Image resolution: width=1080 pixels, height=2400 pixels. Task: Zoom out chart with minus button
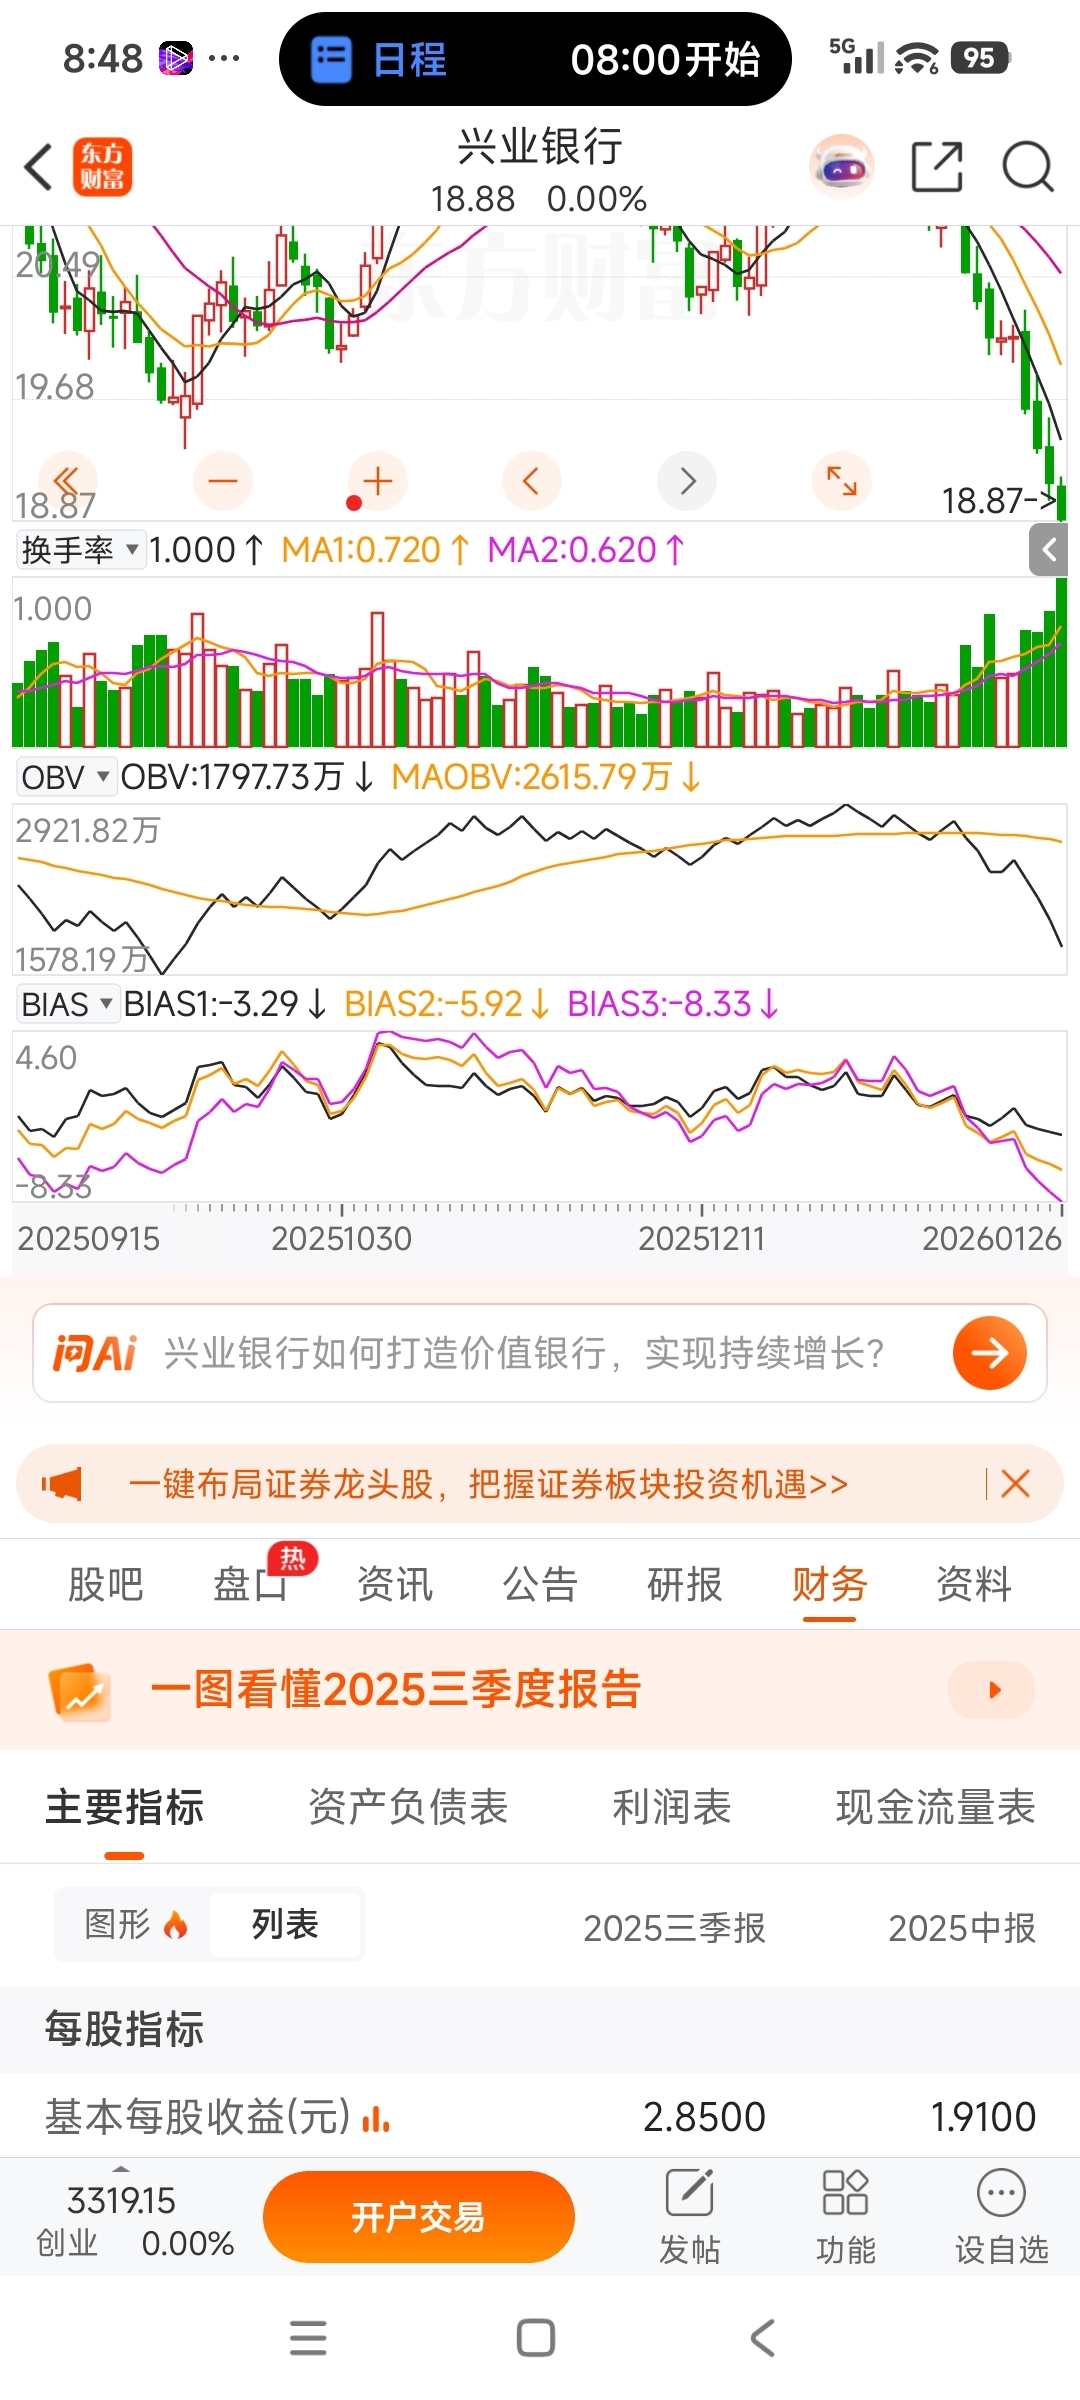pos(222,482)
